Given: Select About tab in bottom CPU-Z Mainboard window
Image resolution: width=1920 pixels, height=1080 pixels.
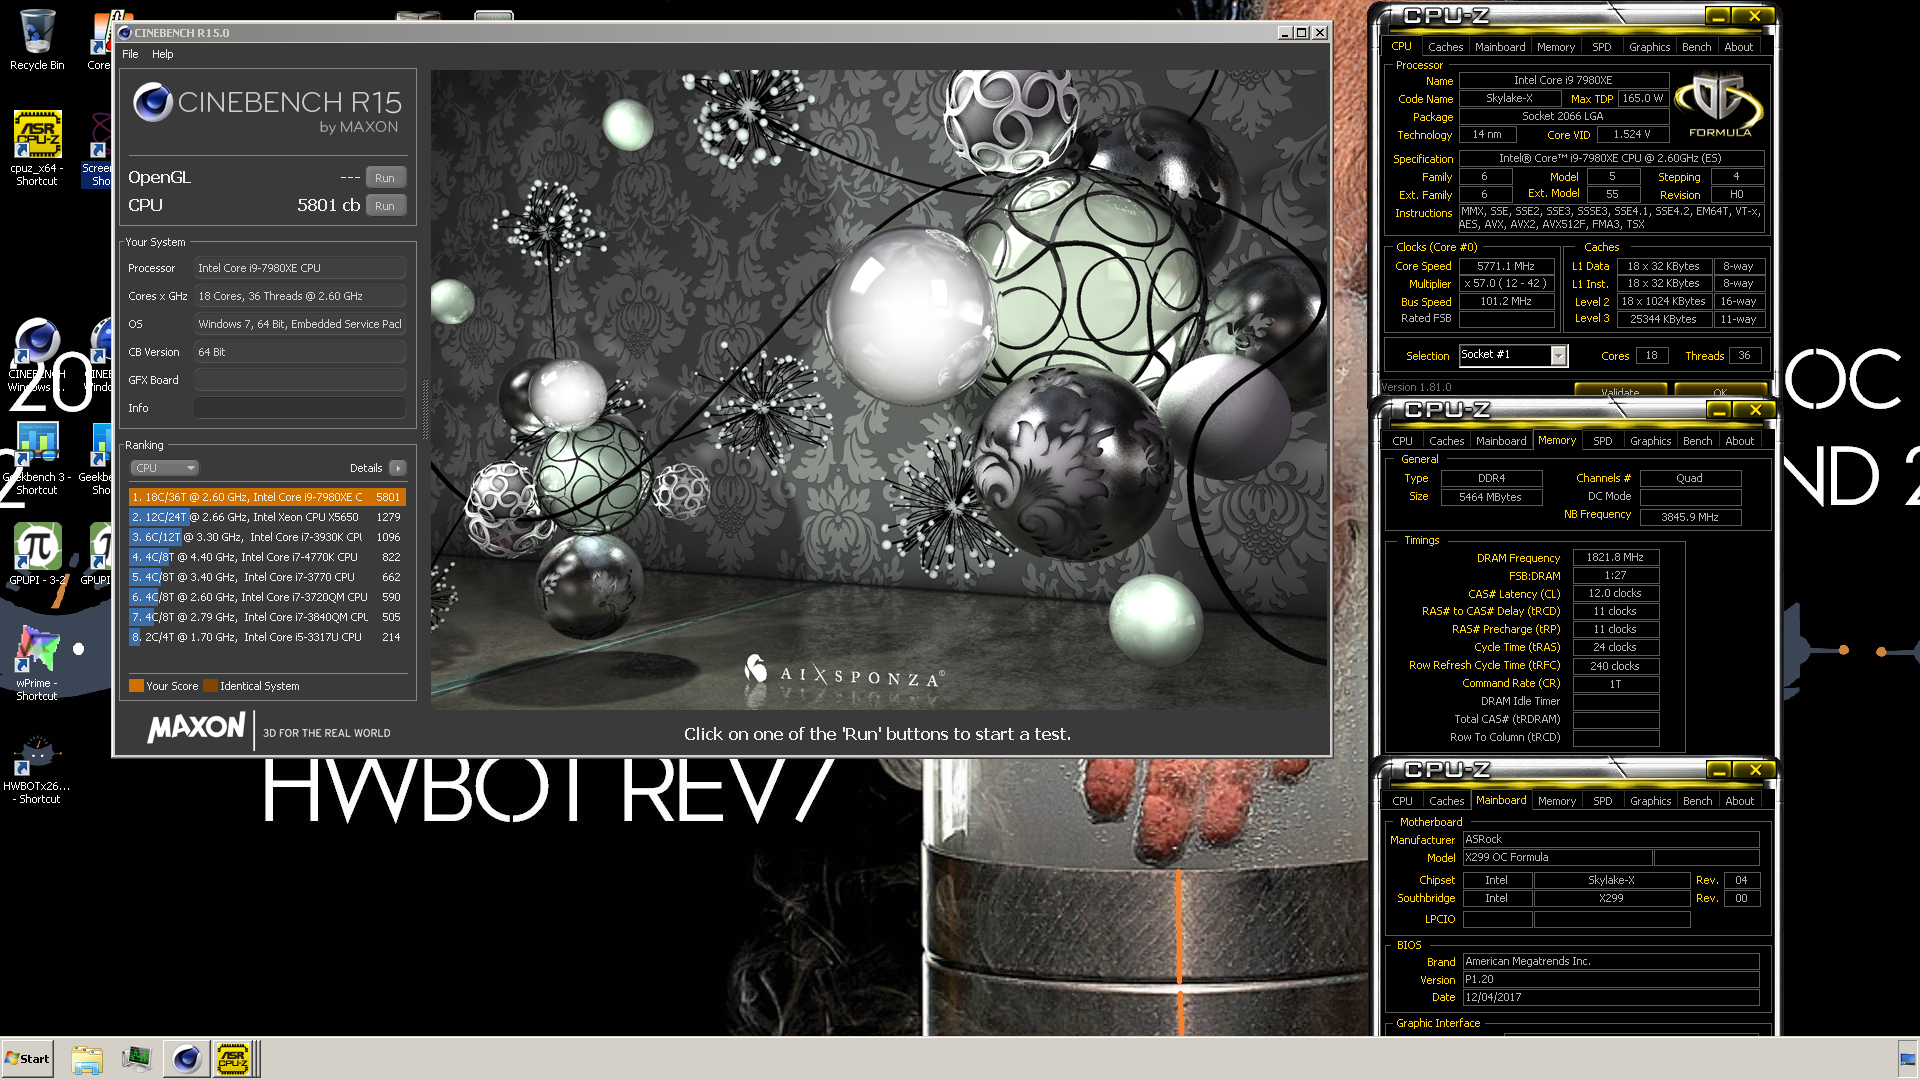Looking at the screenshot, I should [1739, 801].
